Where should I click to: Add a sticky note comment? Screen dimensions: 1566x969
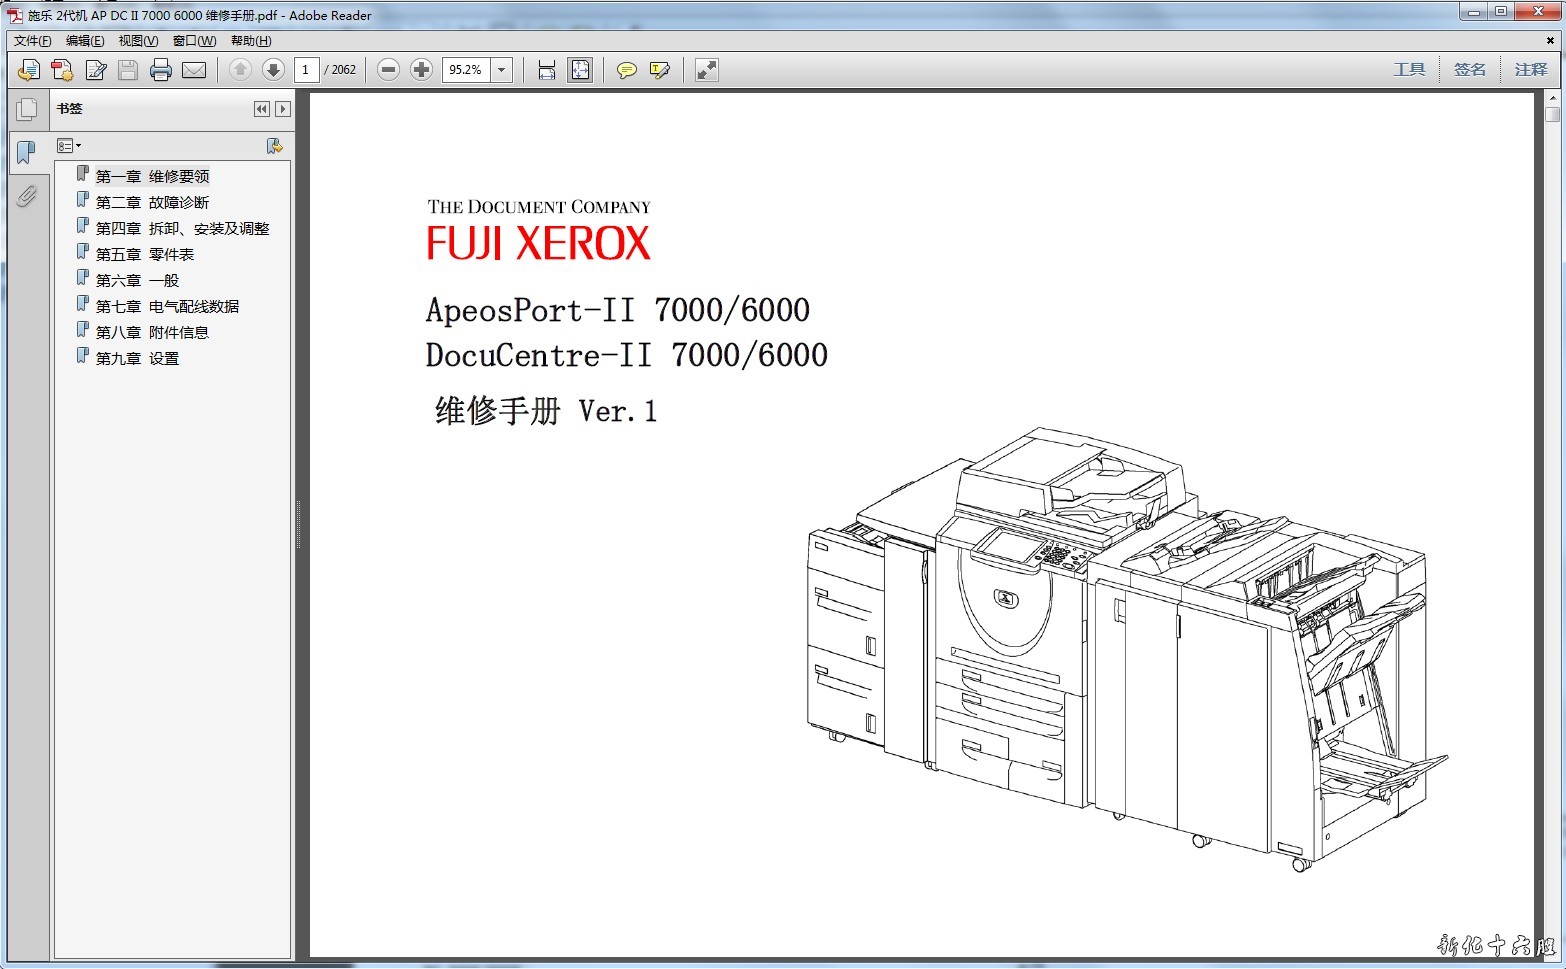(626, 70)
